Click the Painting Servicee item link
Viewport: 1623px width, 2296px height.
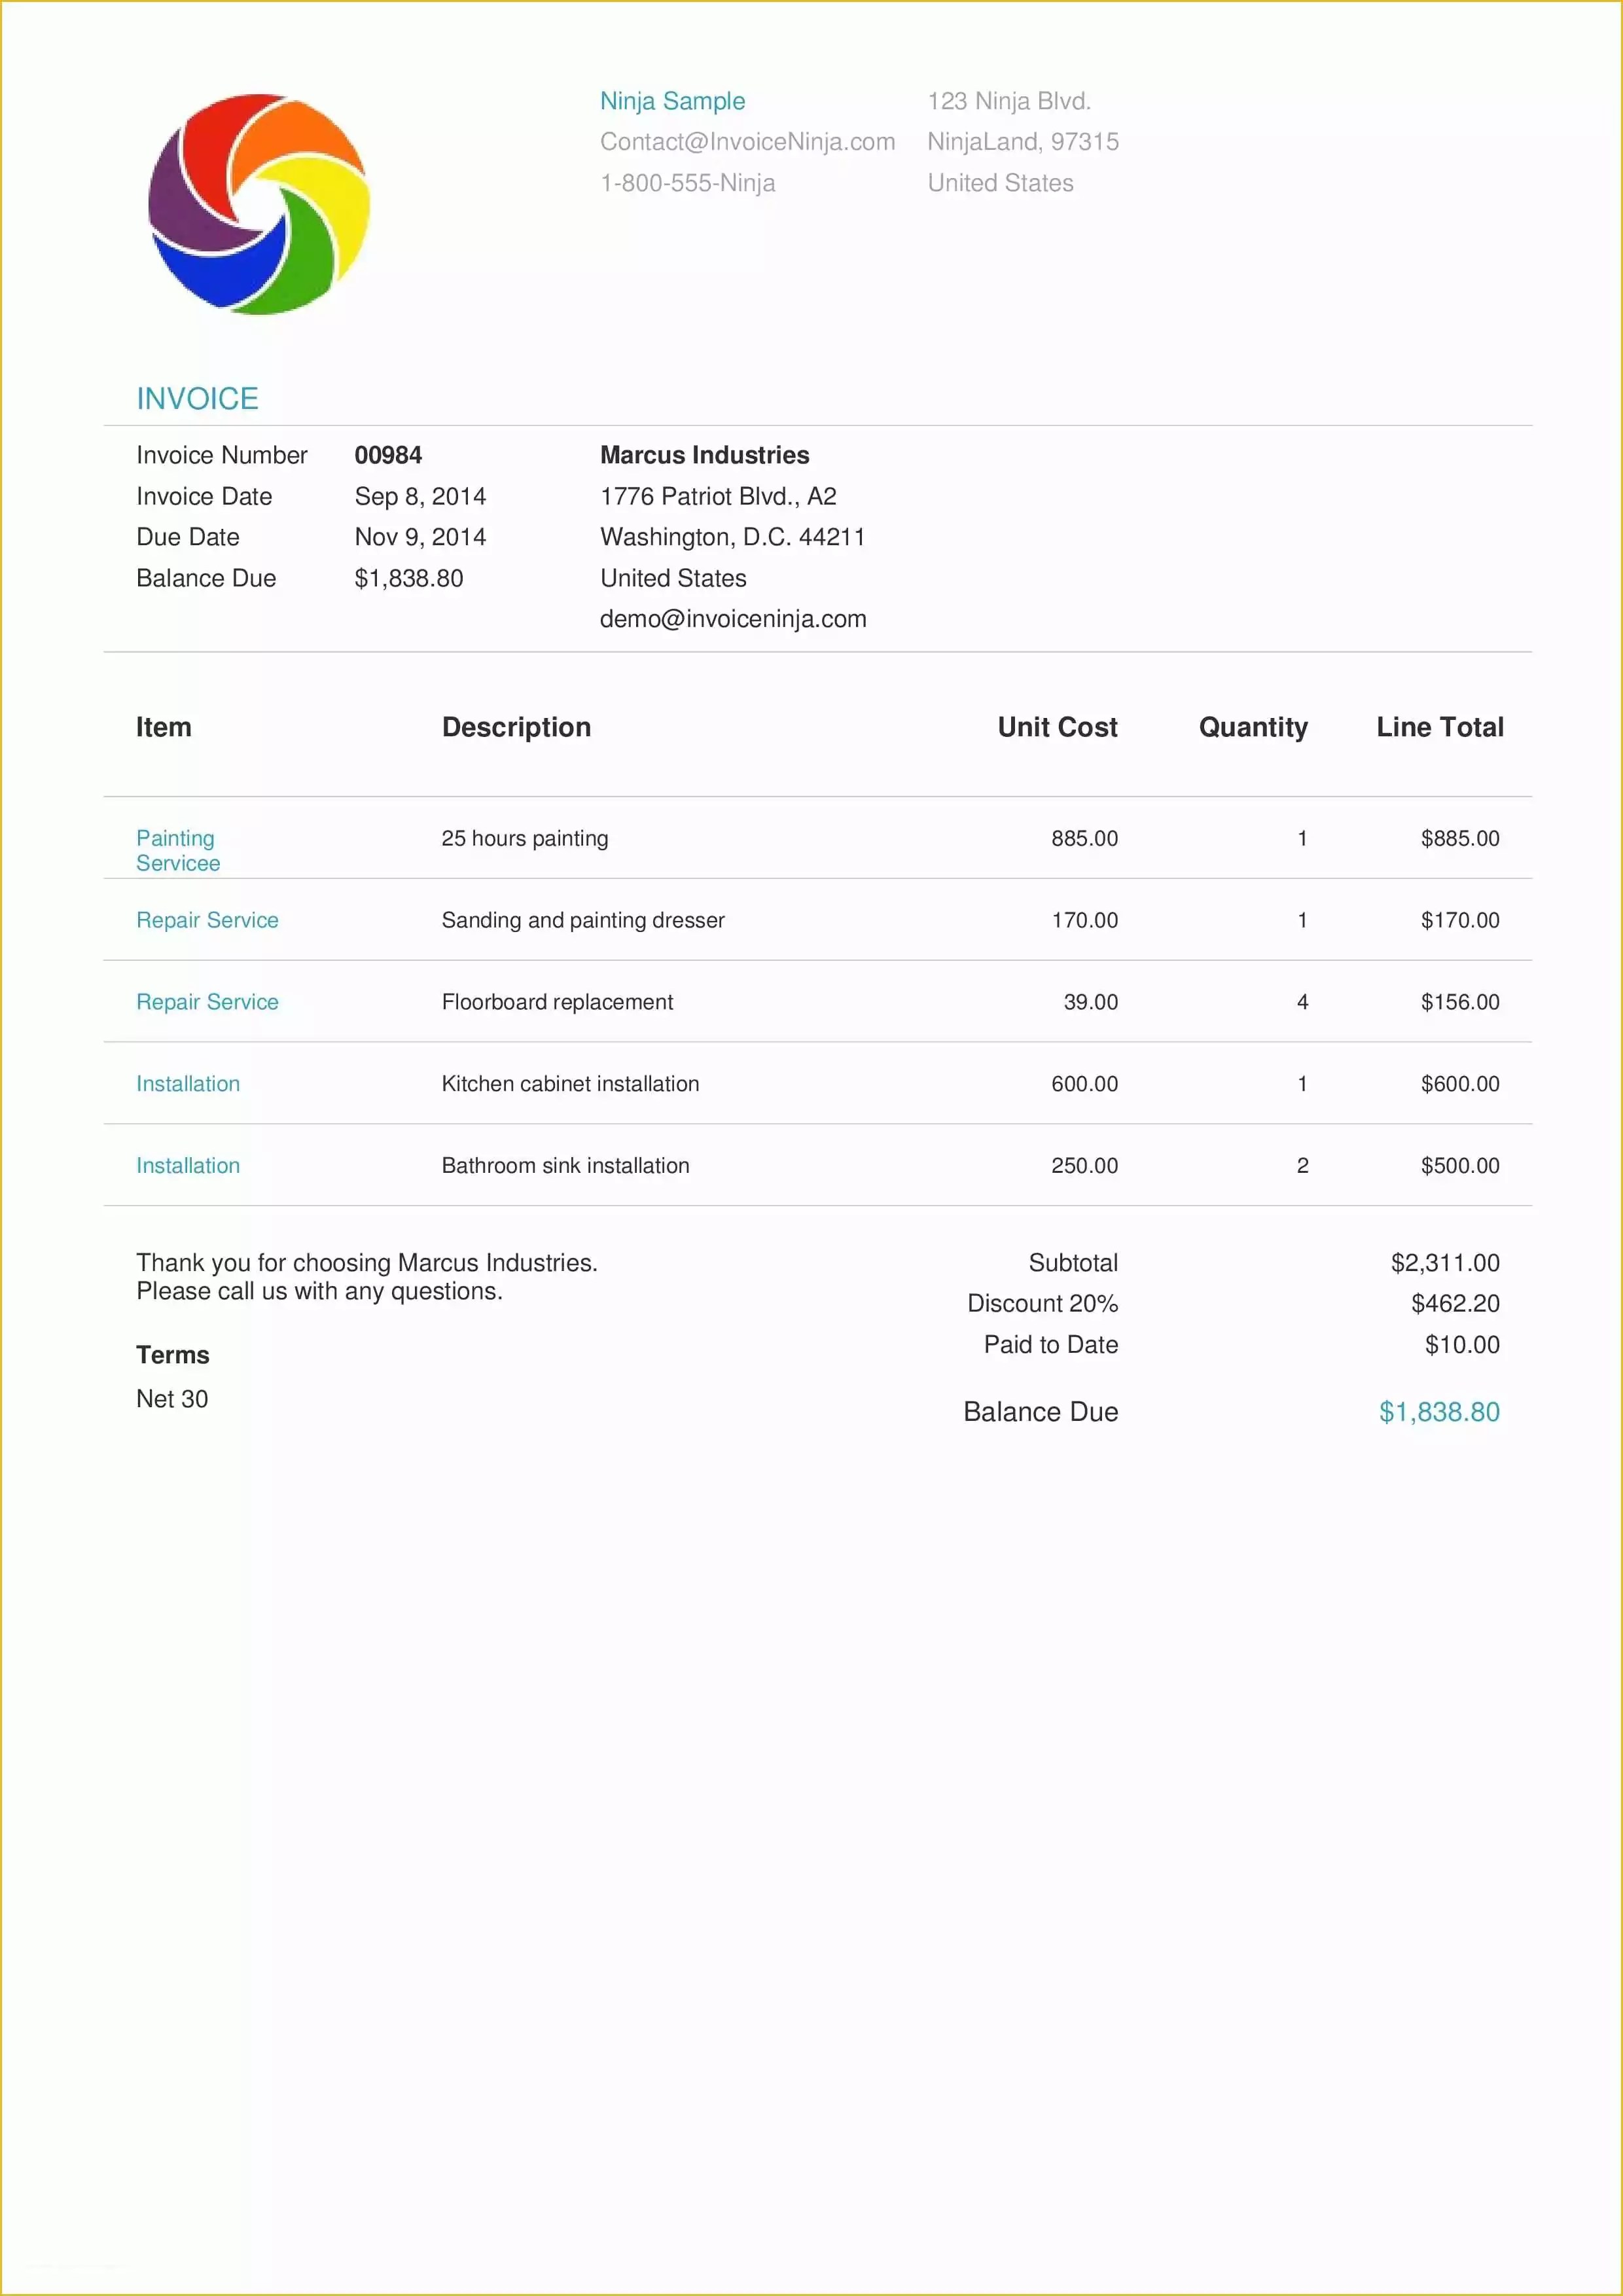pos(177,850)
